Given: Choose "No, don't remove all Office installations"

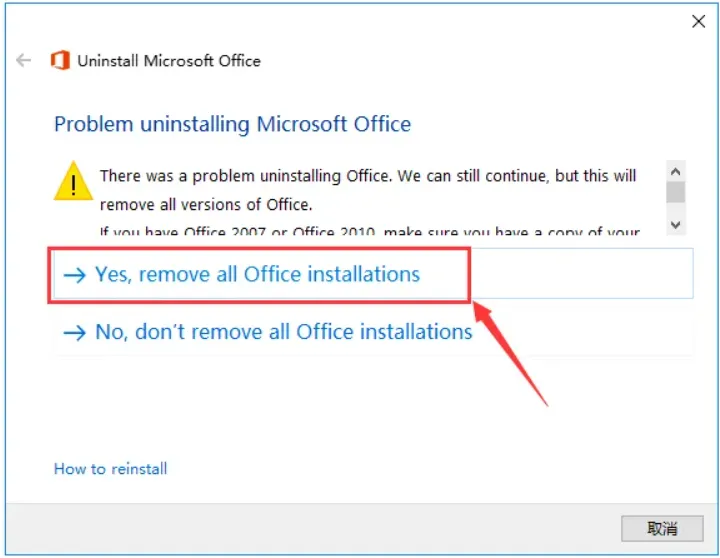Looking at the screenshot, I should [x=283, y=332].
